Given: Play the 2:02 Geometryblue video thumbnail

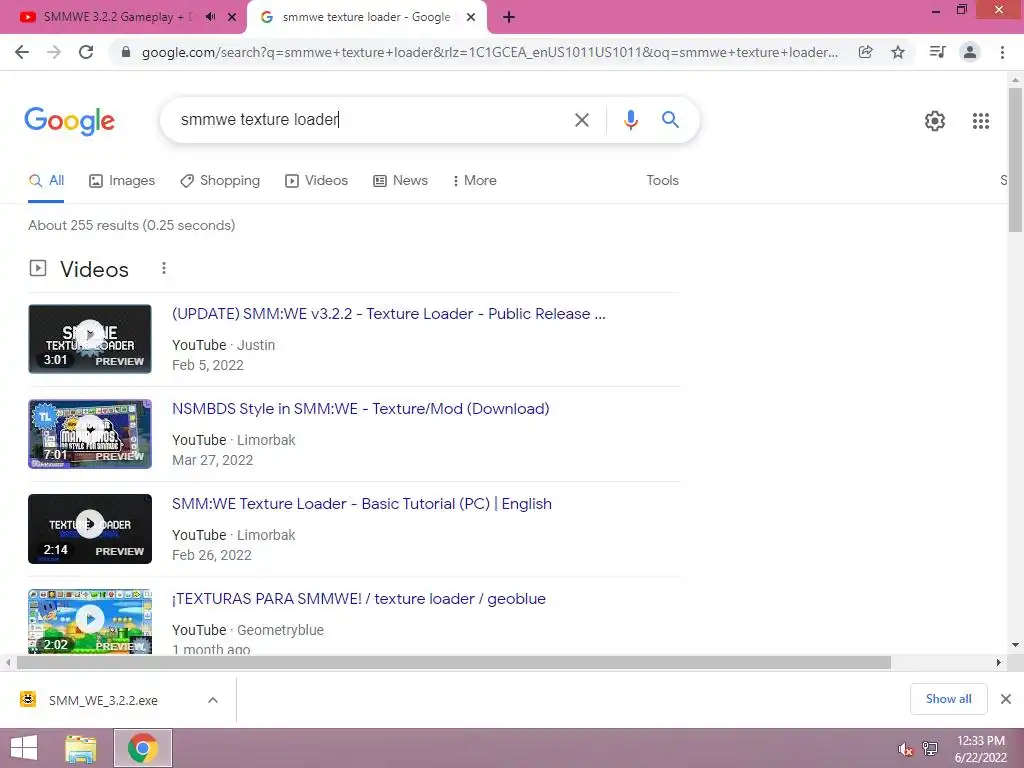Looking at the screenshot, I should click(90, 621).
